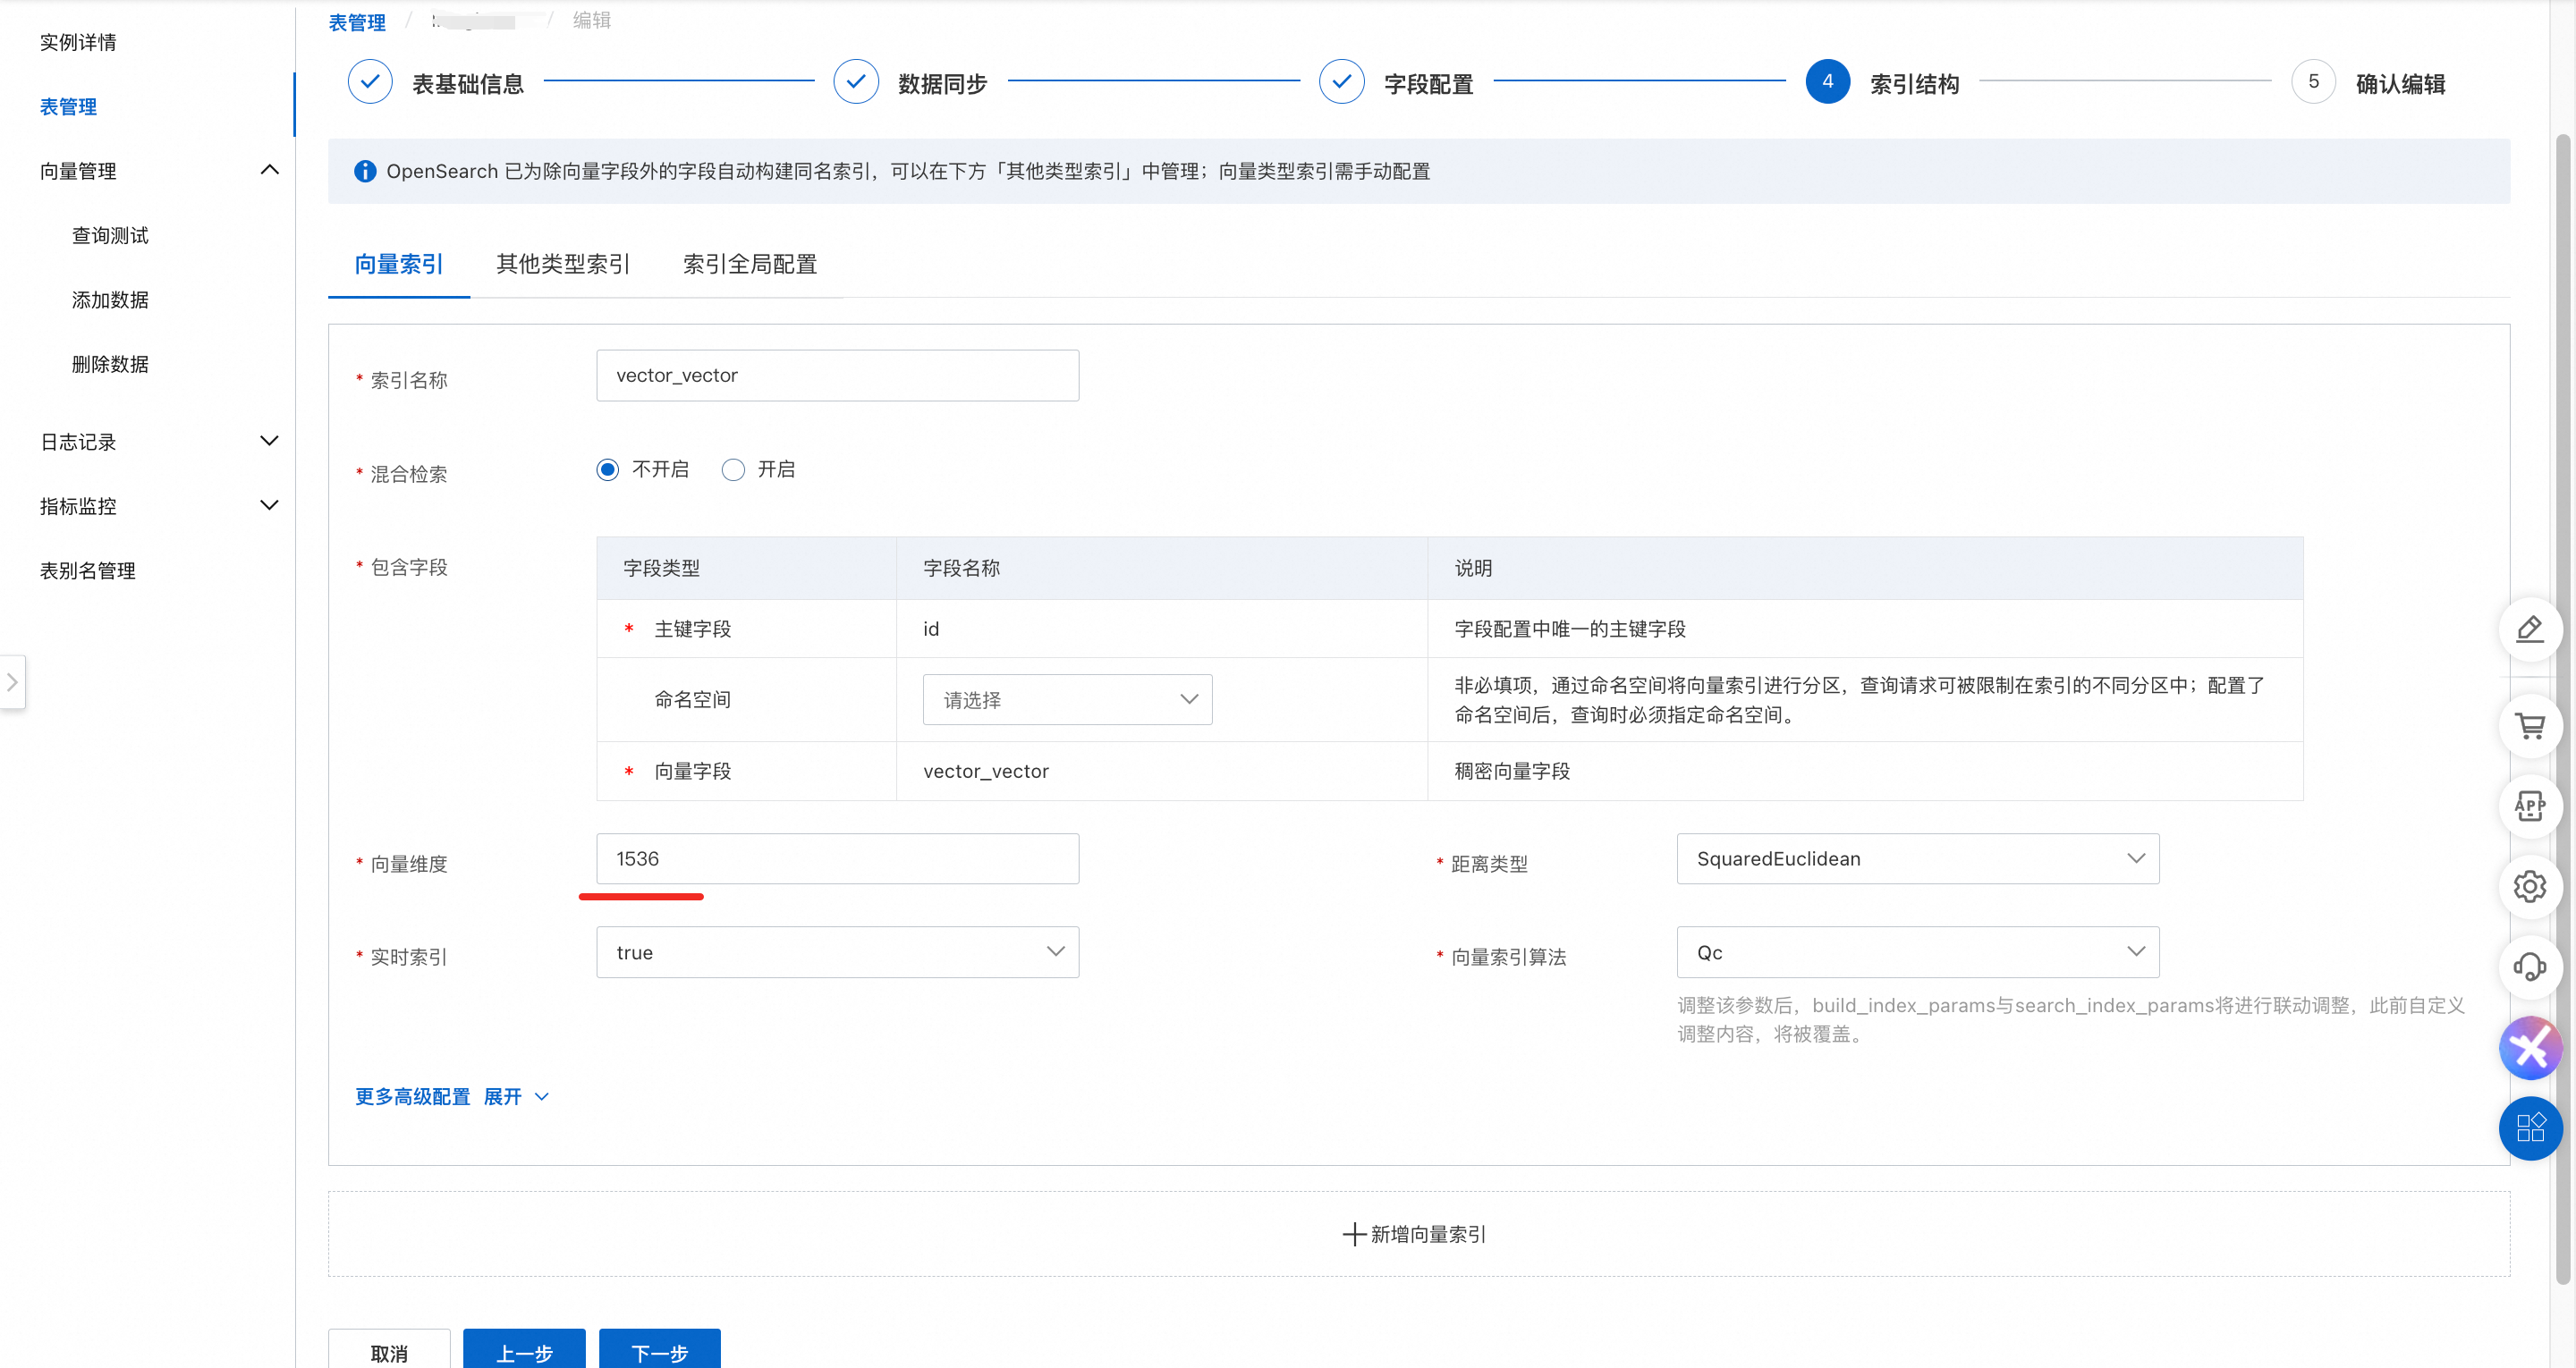Open 添加数据 in the sidebar
The image size is (2576, 1368).
coord(110,300)
